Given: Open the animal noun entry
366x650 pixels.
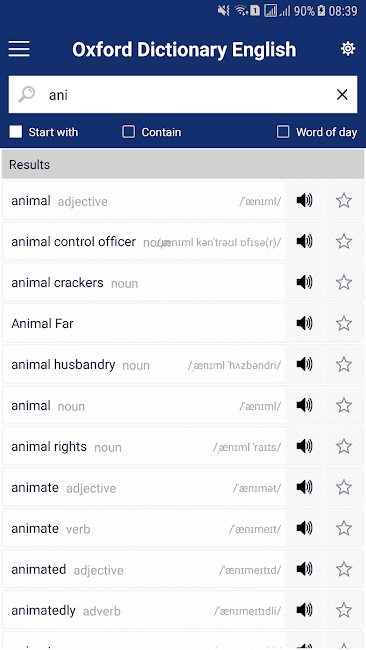Looking at the screenshot, I should tap(143, 405).
